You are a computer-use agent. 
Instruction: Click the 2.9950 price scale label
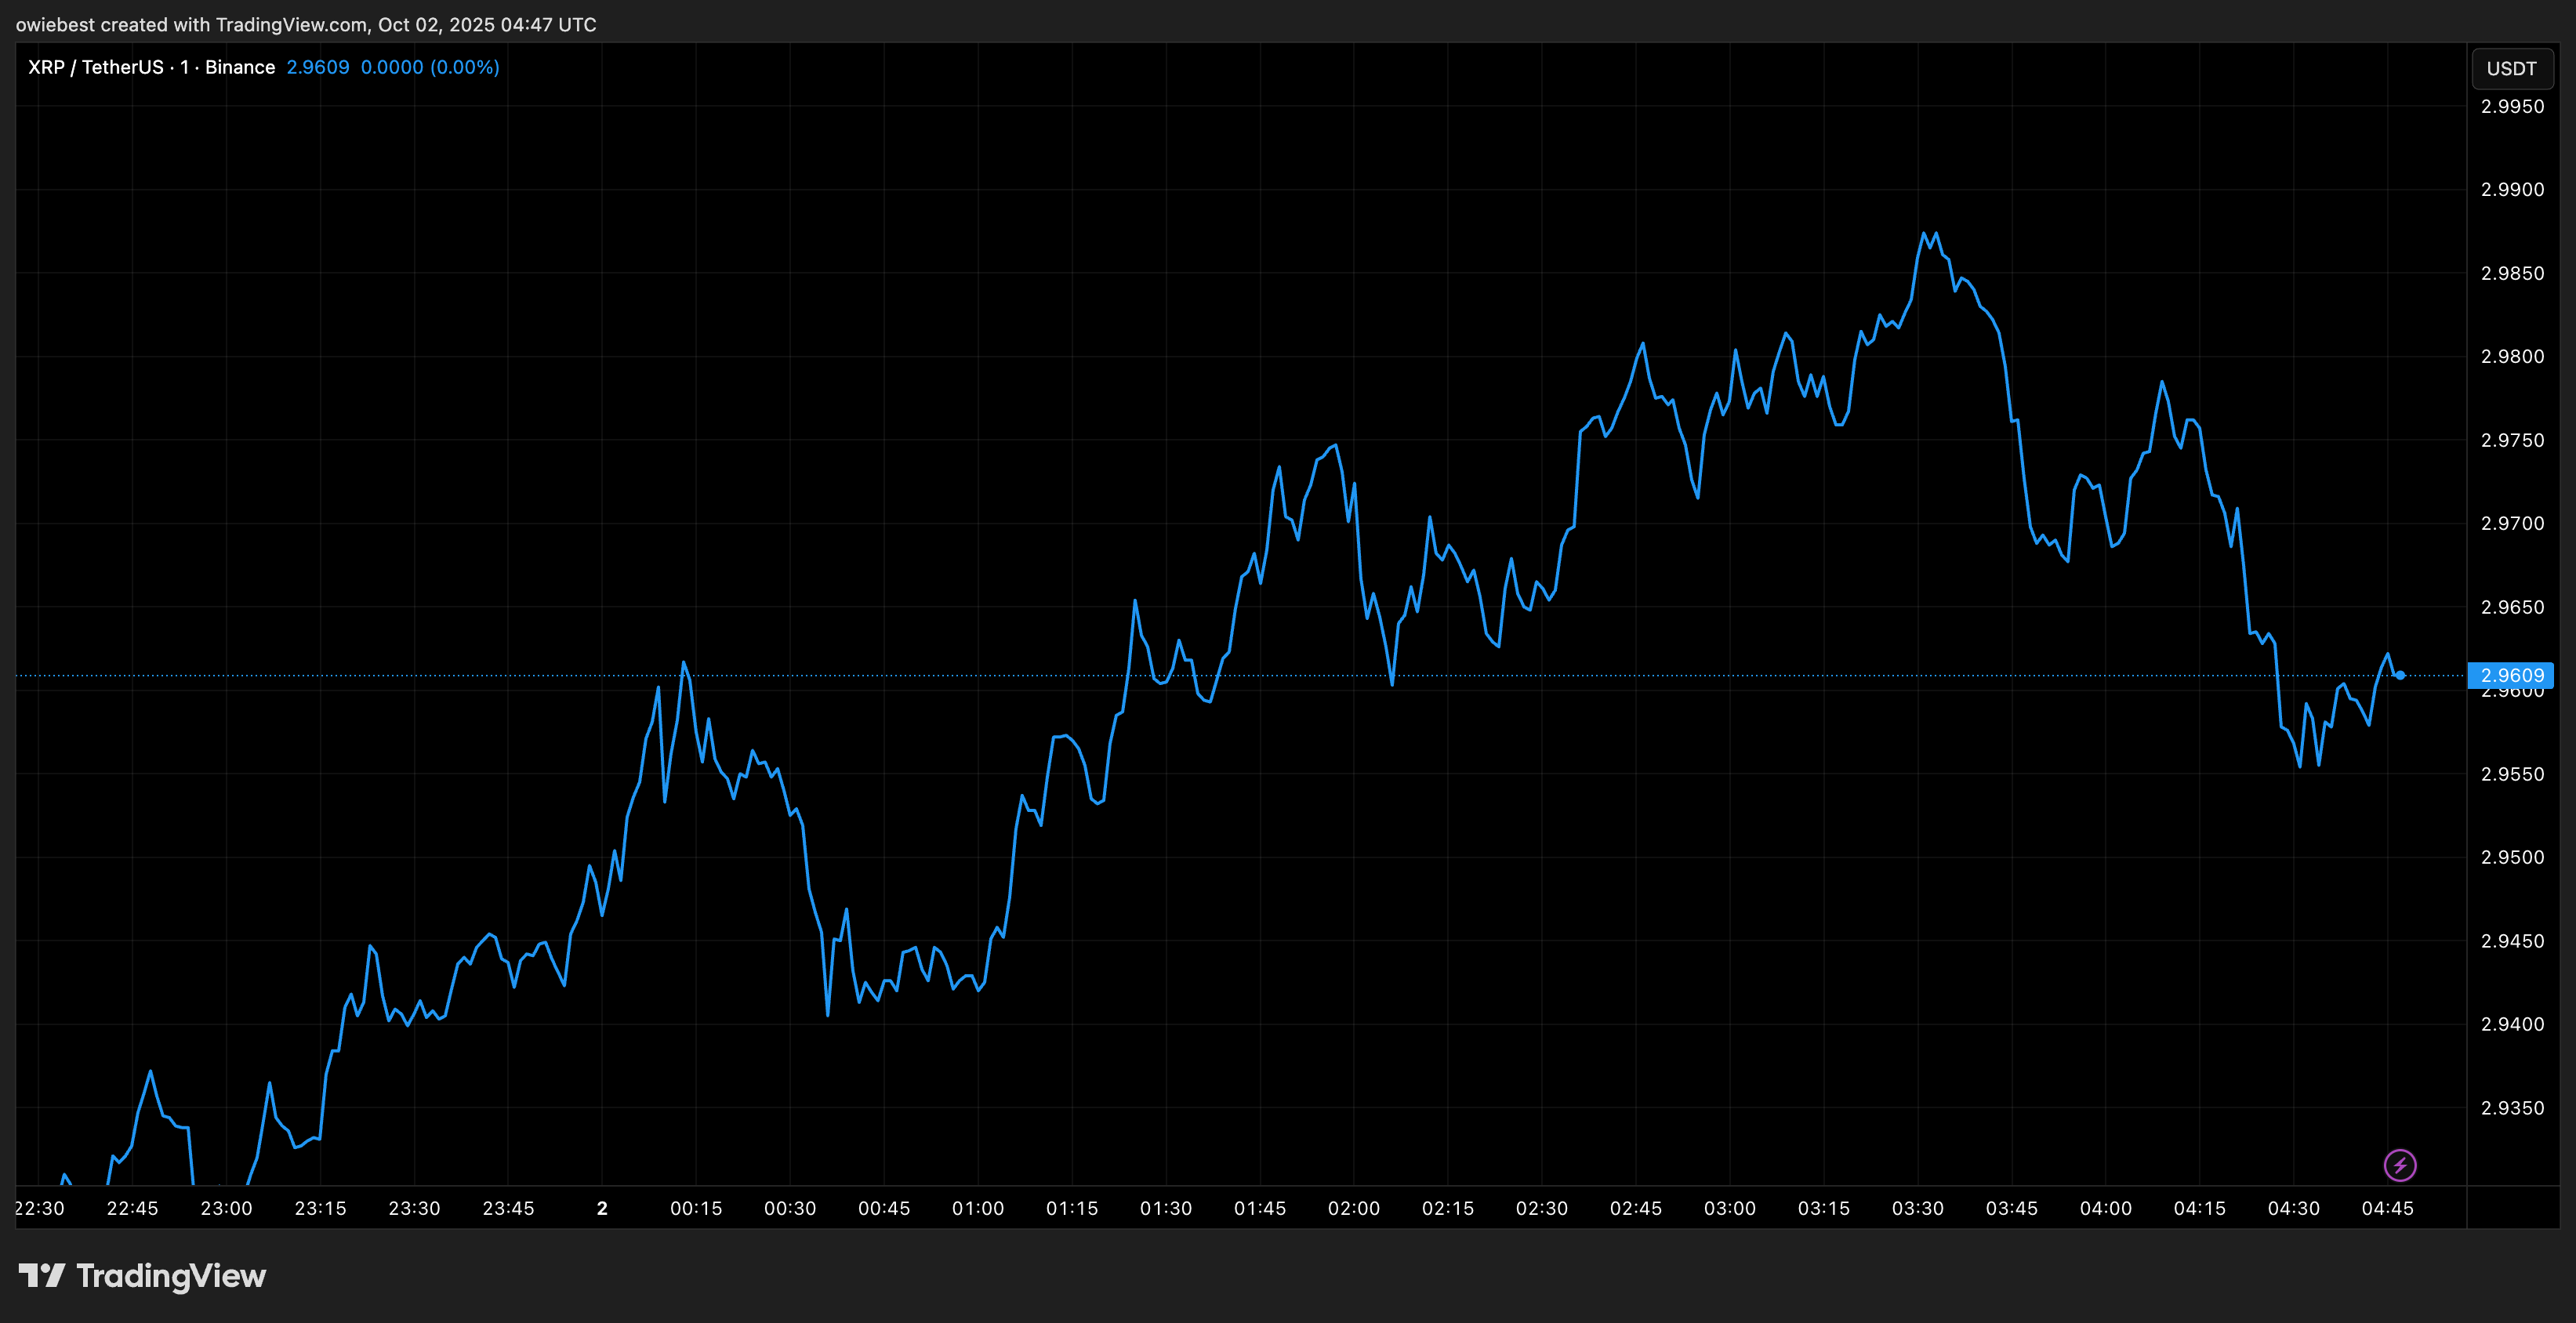2512,106
